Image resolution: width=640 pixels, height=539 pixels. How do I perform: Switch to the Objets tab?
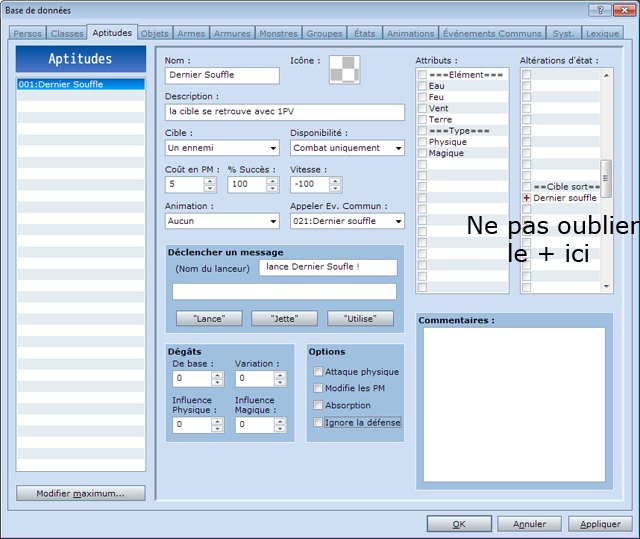click(155, 33)
